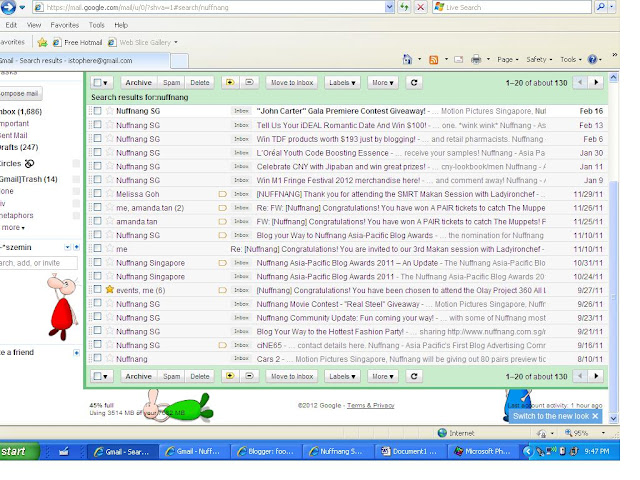Viewport: 640px width, 480px height.
Task: Click the Windows start button
Action: coord(19,451)
